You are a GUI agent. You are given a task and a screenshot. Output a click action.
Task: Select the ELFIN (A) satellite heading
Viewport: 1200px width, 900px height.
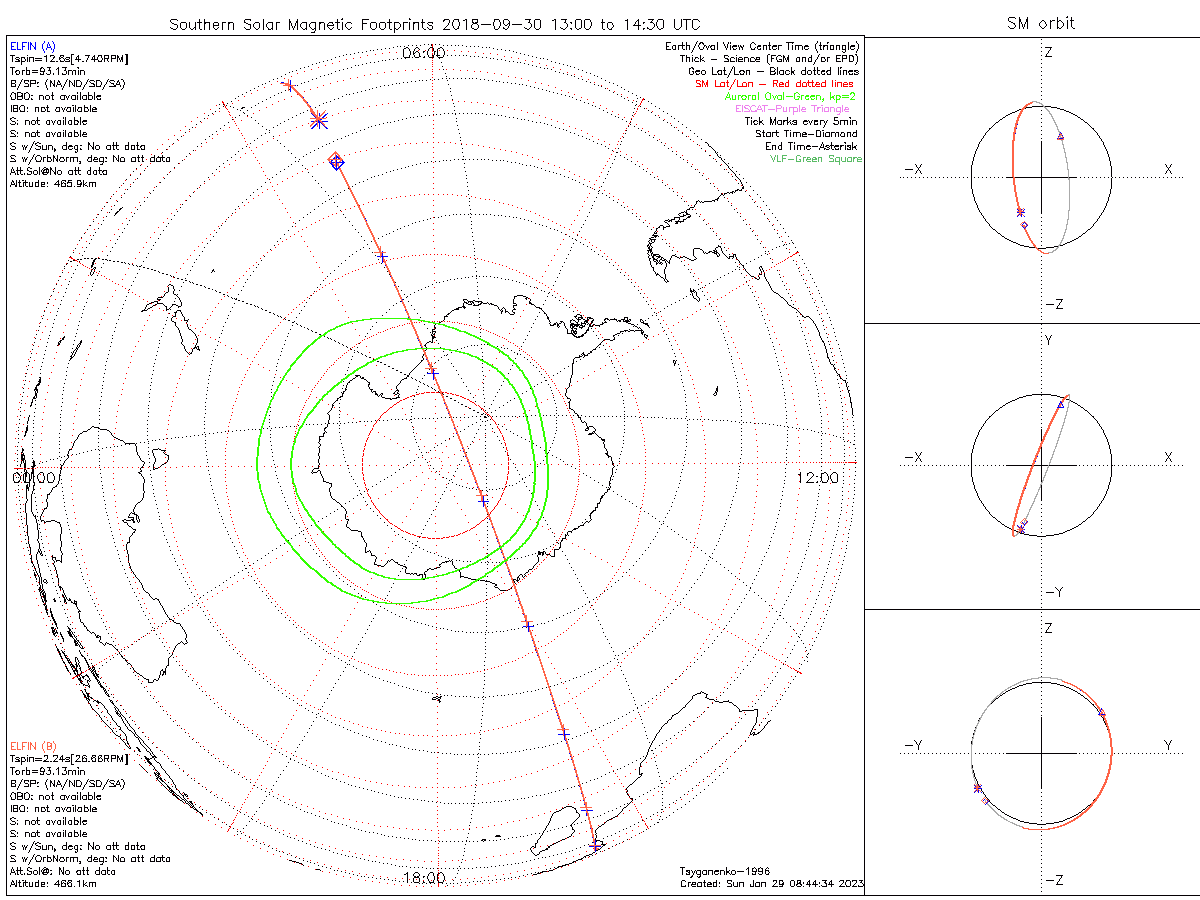(34, 47)
